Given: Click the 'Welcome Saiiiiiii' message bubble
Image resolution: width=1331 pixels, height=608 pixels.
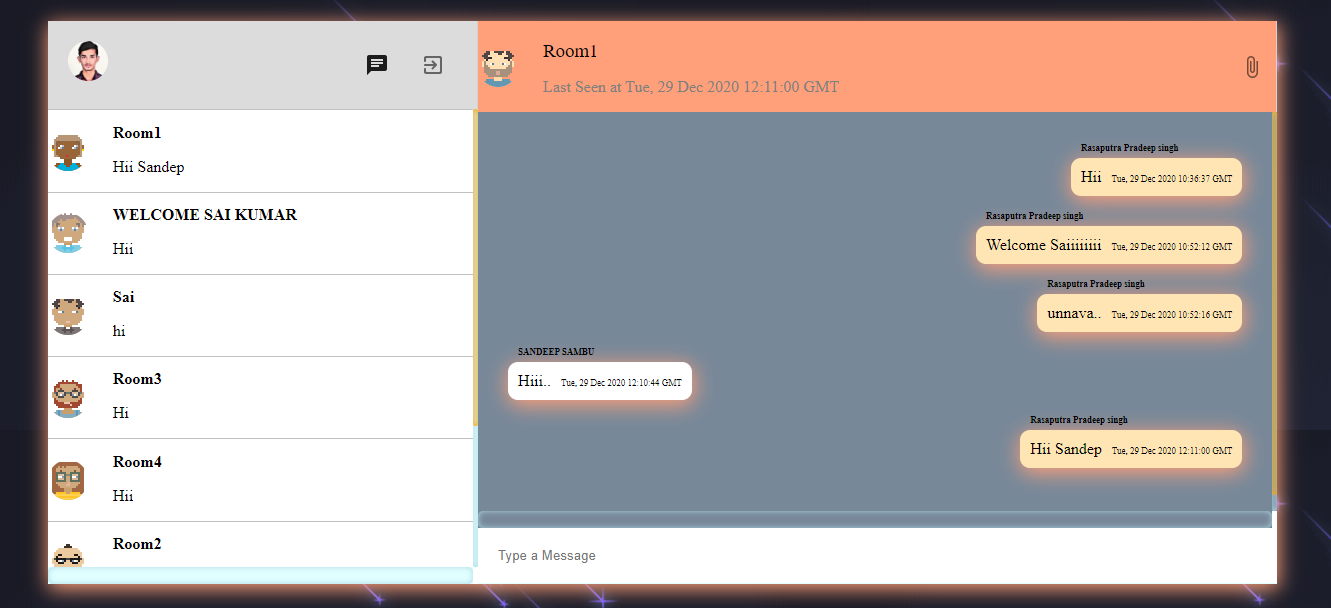Looking at the screenshot, I should coord(1109,245).
